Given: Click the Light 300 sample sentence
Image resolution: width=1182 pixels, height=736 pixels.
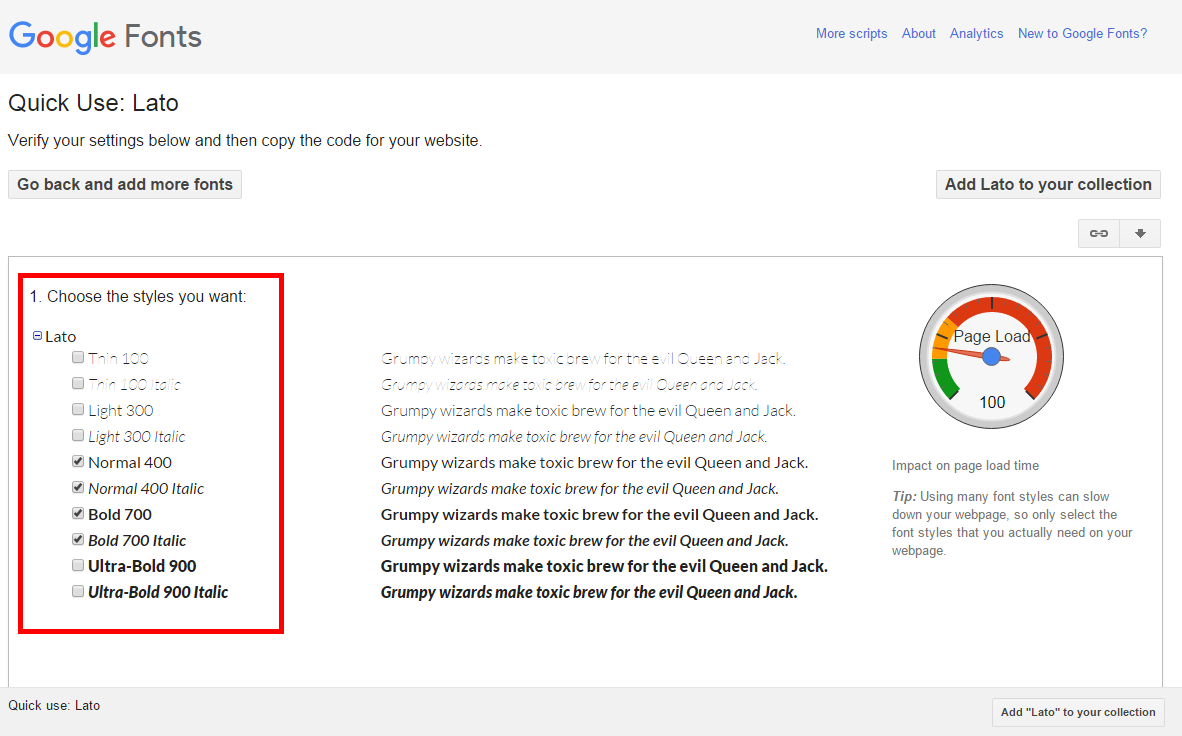Looking at the screenshot, I should coord(588,410).
